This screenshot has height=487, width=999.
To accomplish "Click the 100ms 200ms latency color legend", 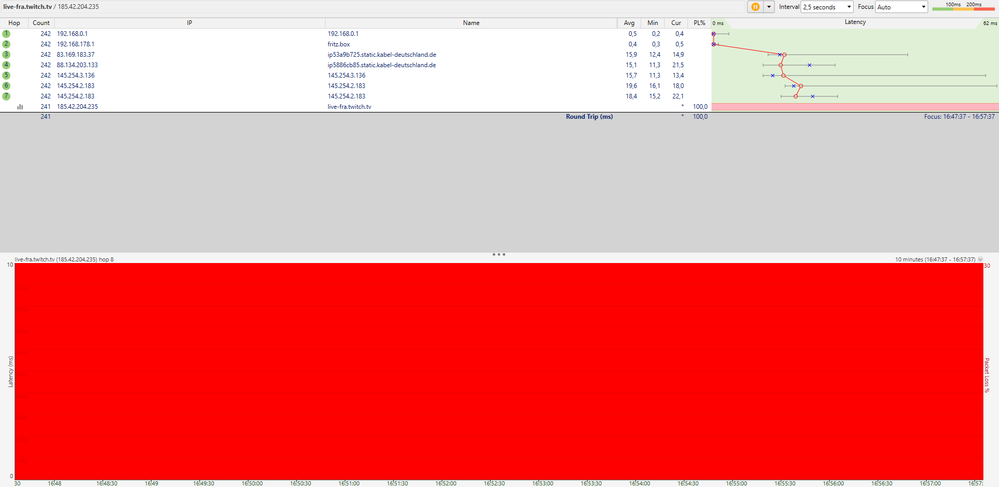I will 963,6.
